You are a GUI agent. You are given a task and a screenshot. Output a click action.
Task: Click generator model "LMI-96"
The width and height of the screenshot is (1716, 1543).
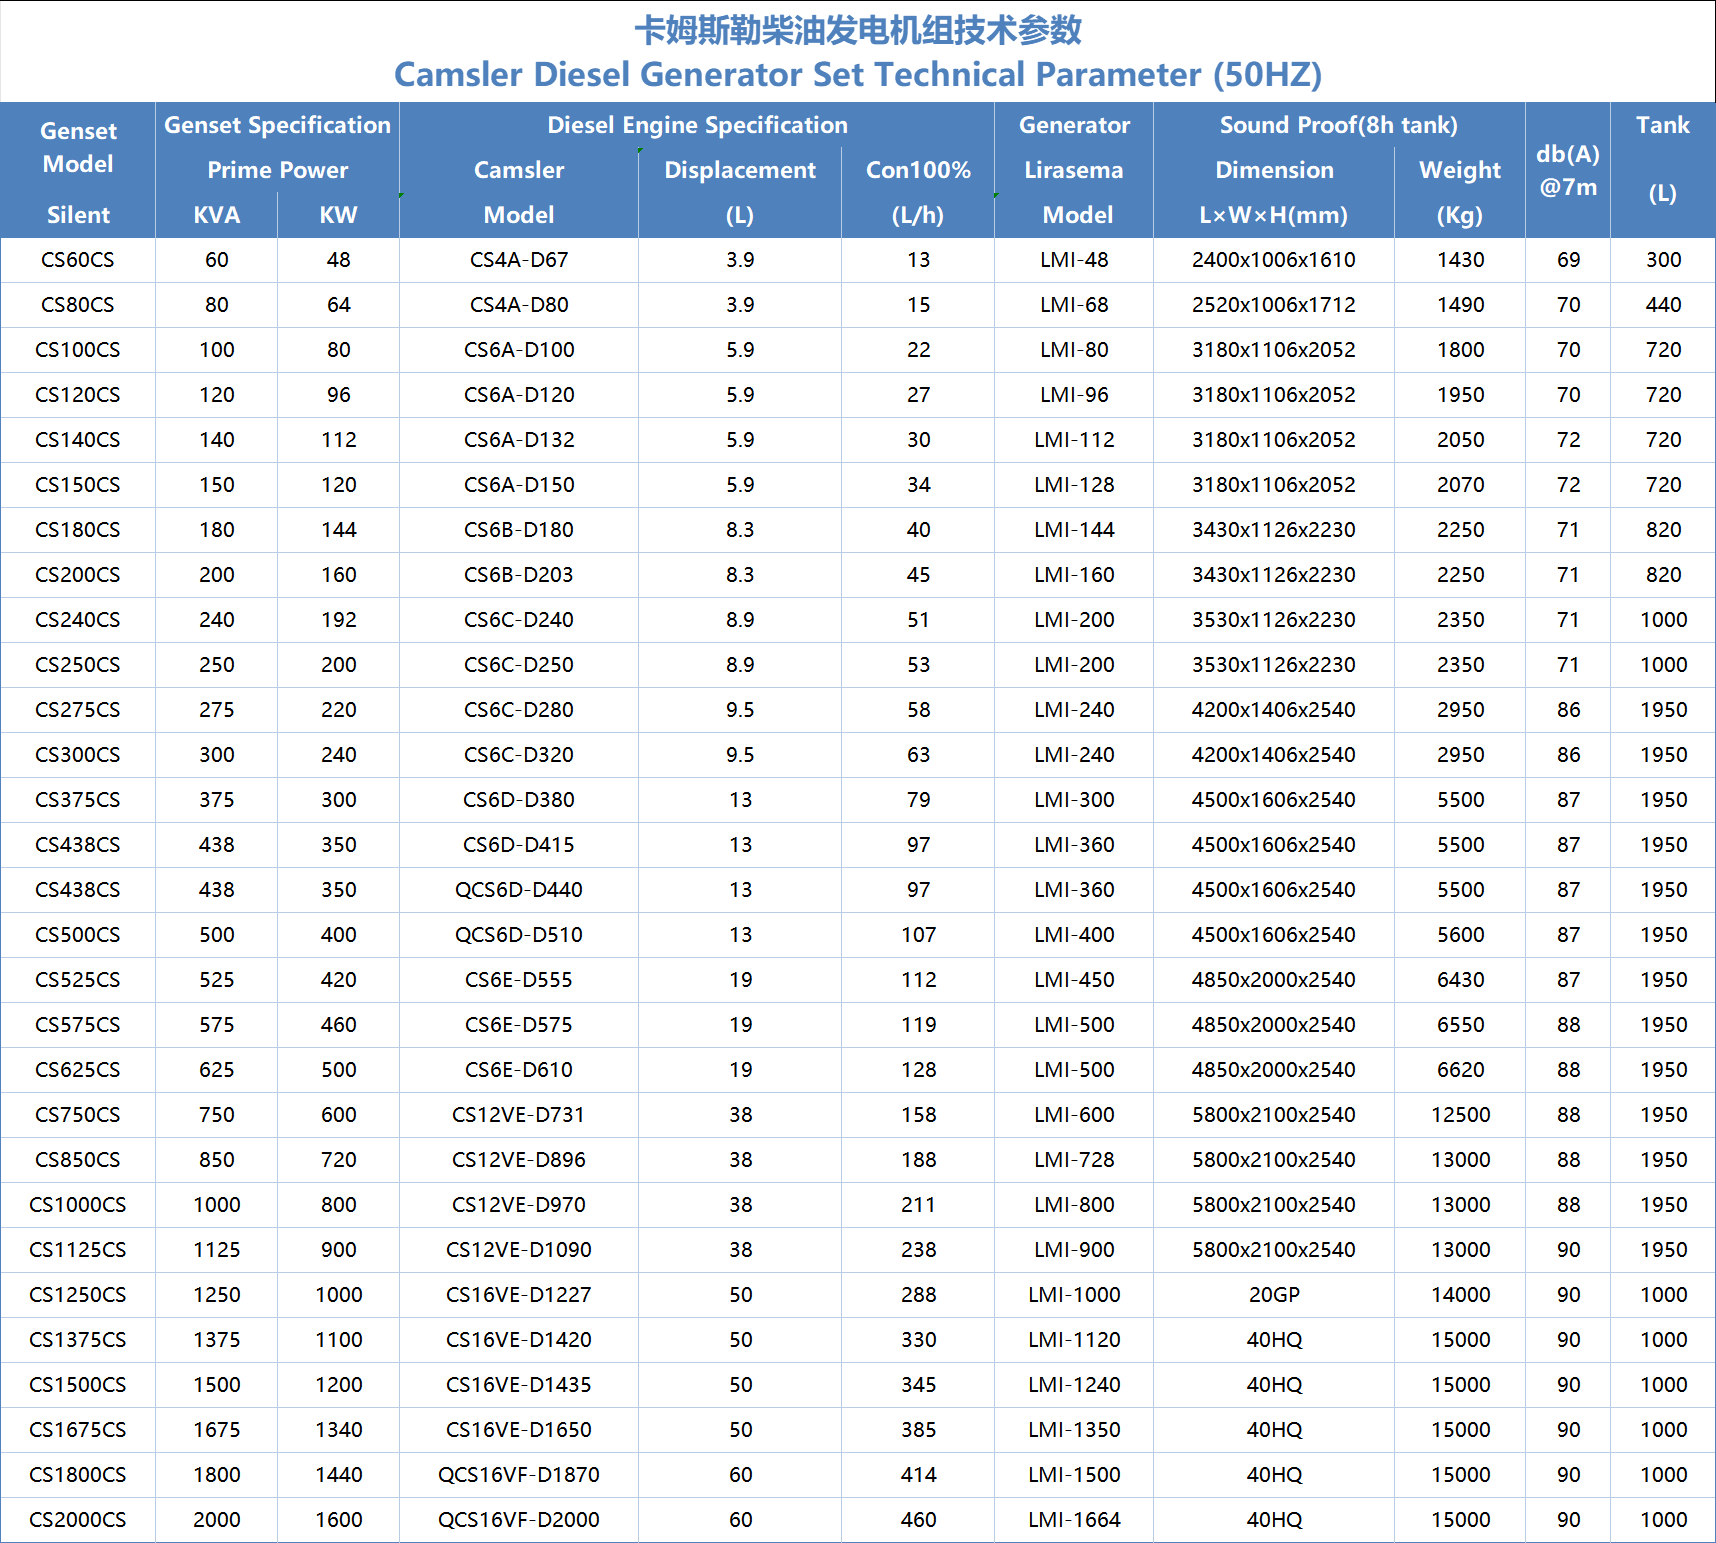[x=1074, y=395]
